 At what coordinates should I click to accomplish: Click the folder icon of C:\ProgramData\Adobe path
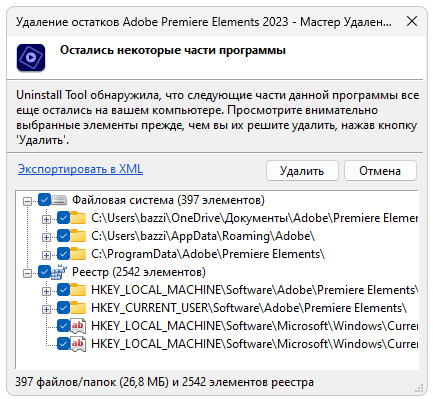coord(78,254)
